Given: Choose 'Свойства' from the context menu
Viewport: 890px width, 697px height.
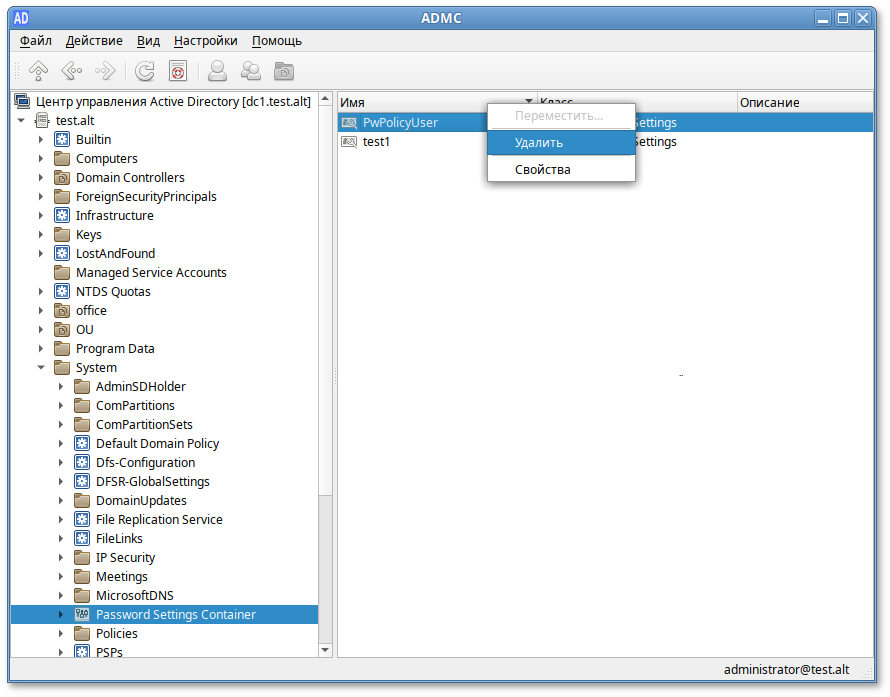Looking at the screenshot, I should pyautogui.click(x=543, y=170).
